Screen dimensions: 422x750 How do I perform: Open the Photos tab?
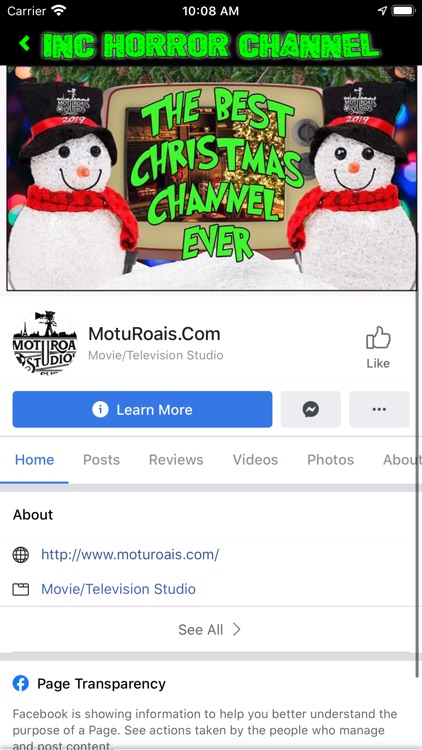331,460
